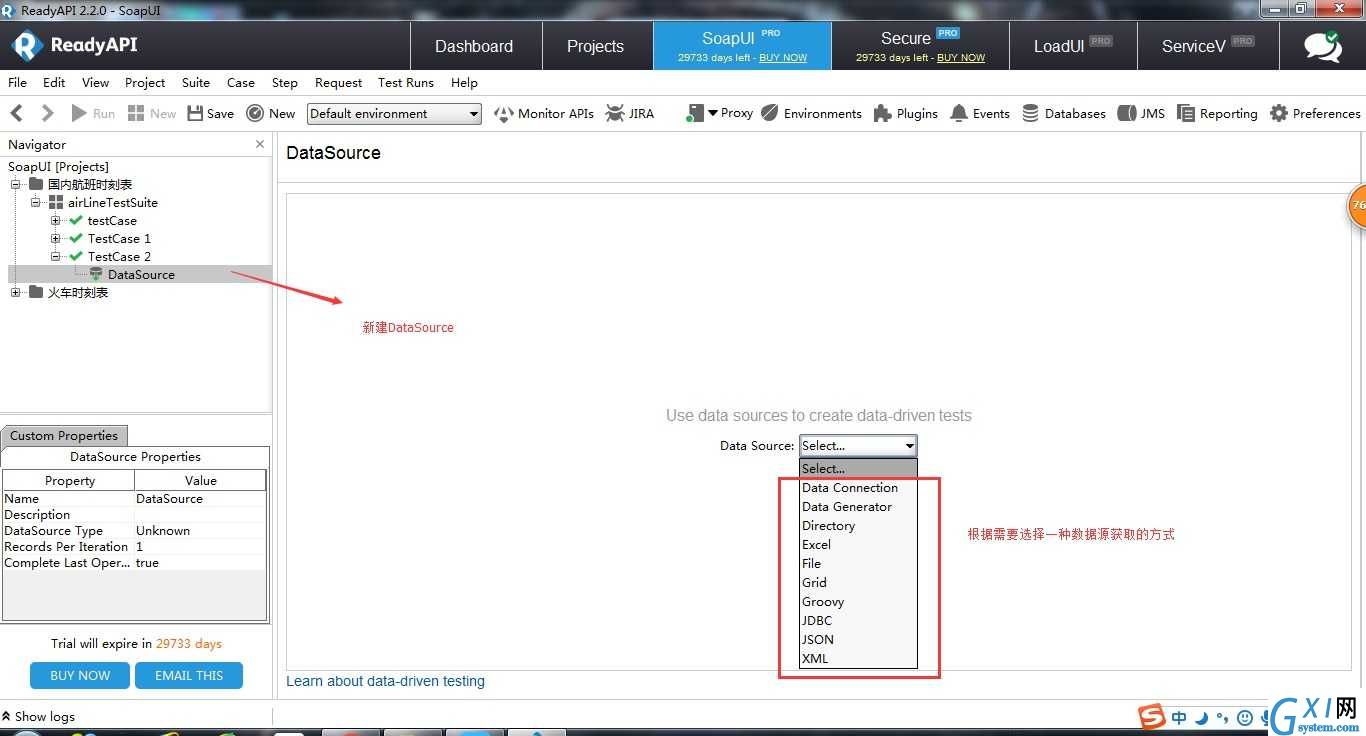
Task: Open the chat bubble icon
Action: [x=1323, y=46]
